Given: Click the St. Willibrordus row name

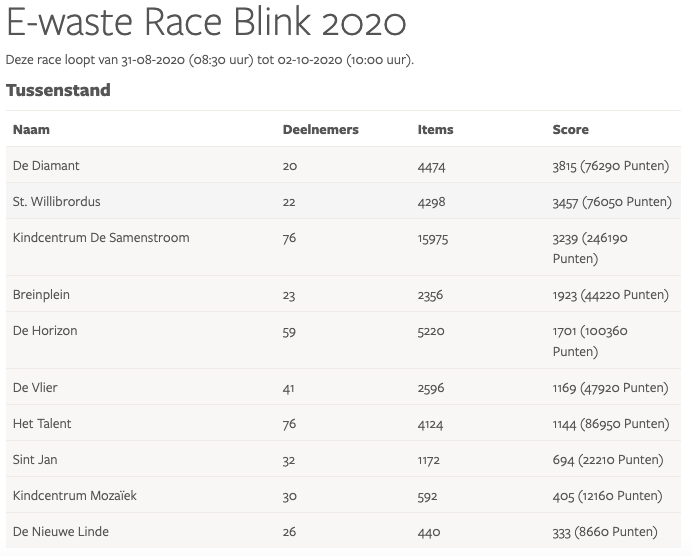Looking at the screenshot, I should point(57,202).
